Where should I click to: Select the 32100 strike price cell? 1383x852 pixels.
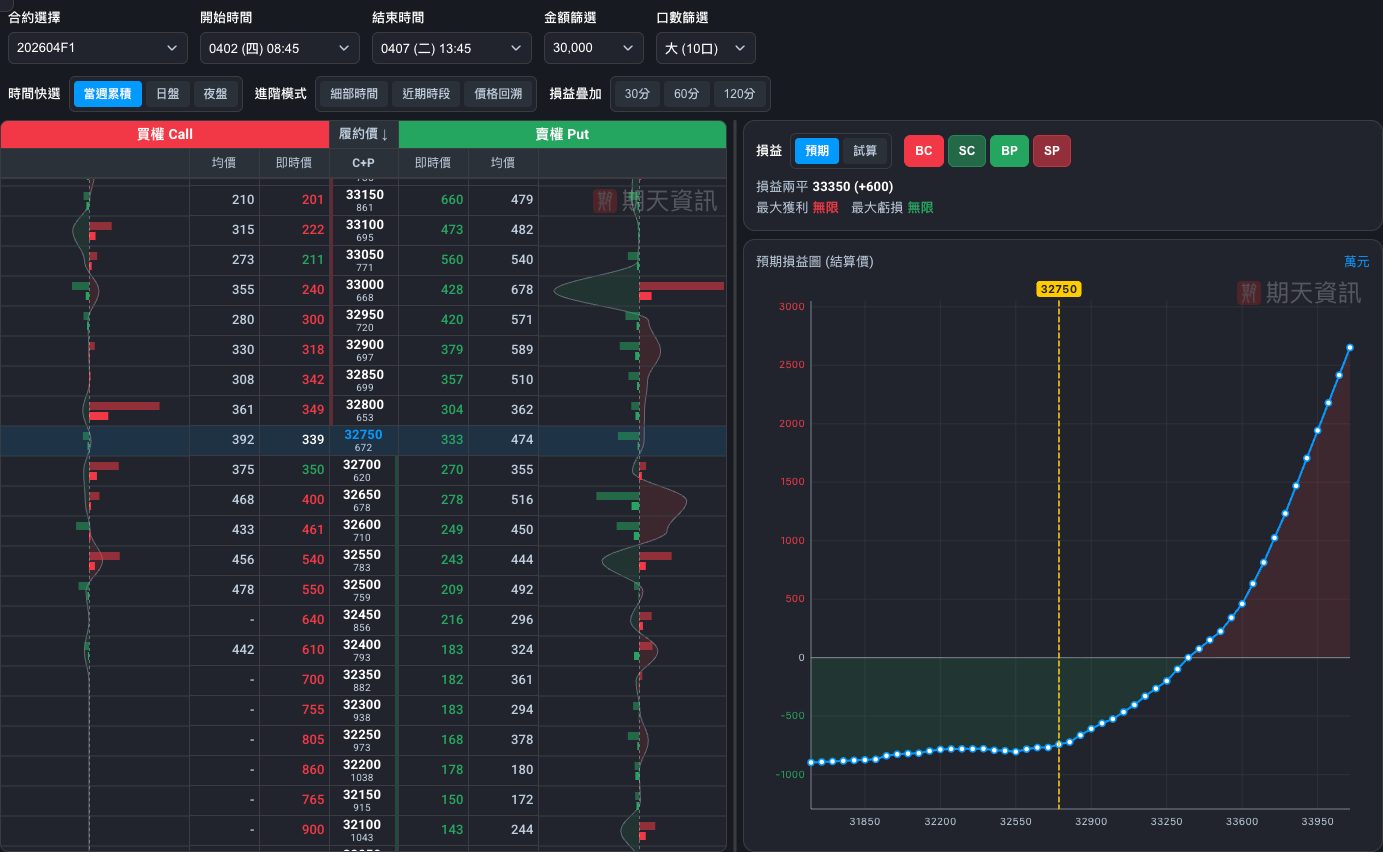(364, 830)
